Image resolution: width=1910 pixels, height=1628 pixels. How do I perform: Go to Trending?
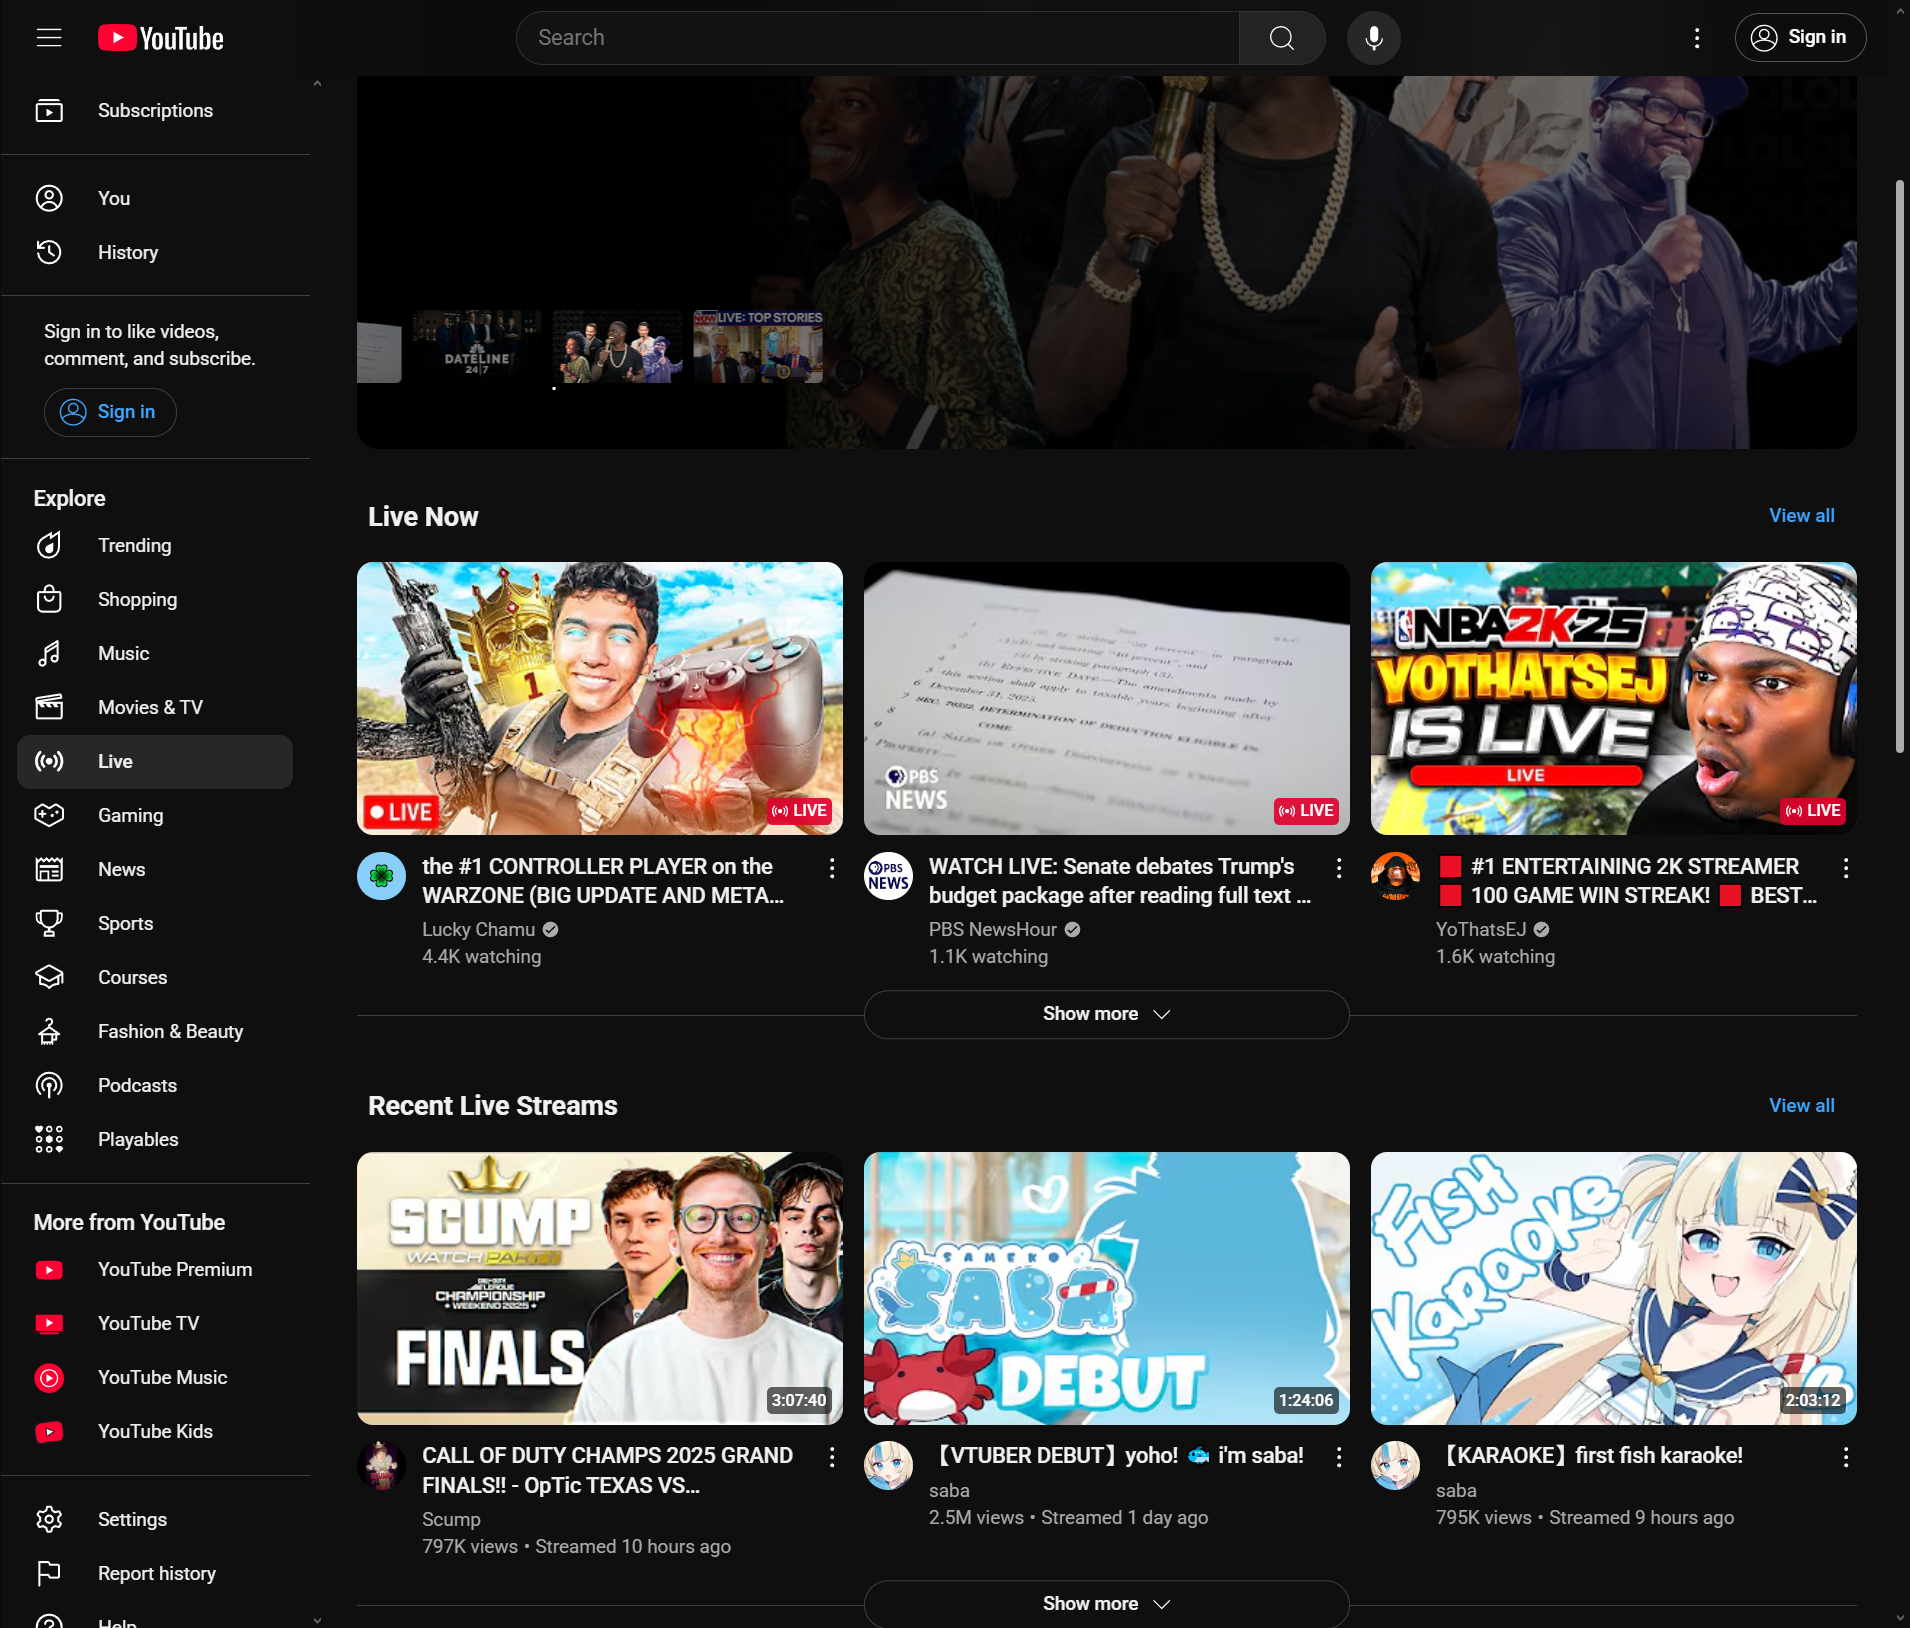tap(155, 546)
